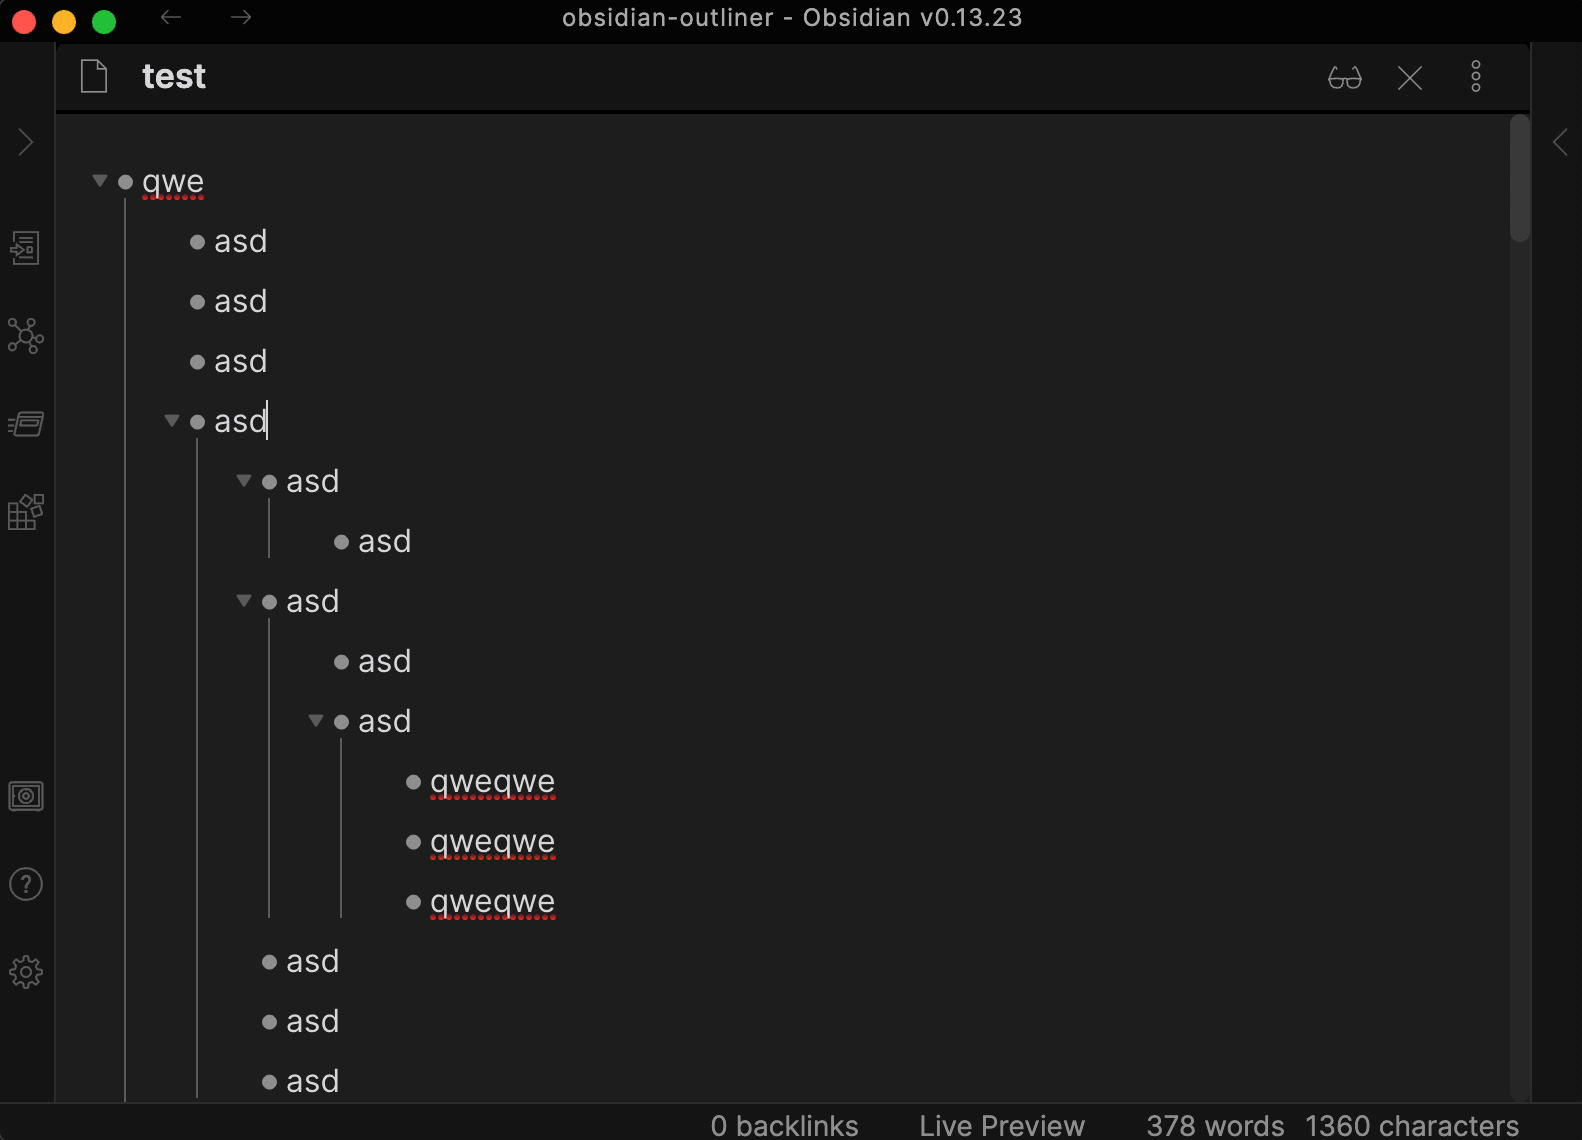Fold the asd item containing the text cursor
This screenshot has height=1140, width=1582.
pos(172,421)
